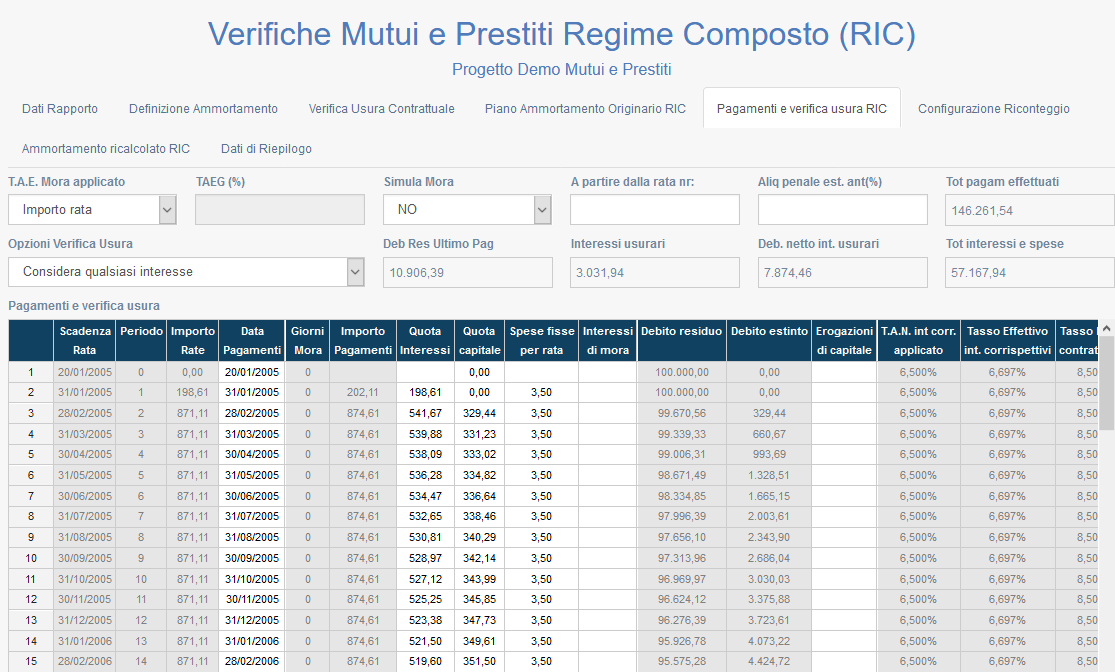Click the Debito estinto column header
Image resolution: width=1115 pixels, height=672 pixels.
click(769, 341)
